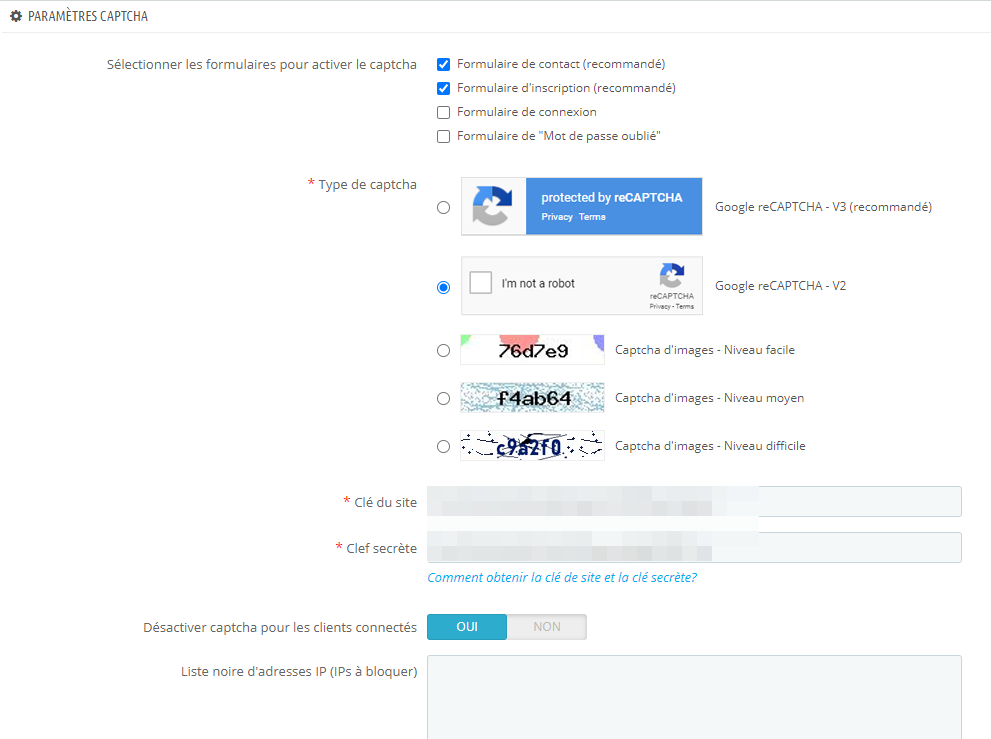Set disable captcha for logged-in clients to OUI
This screenshot has width=991, height=739.
click(467, 626)
